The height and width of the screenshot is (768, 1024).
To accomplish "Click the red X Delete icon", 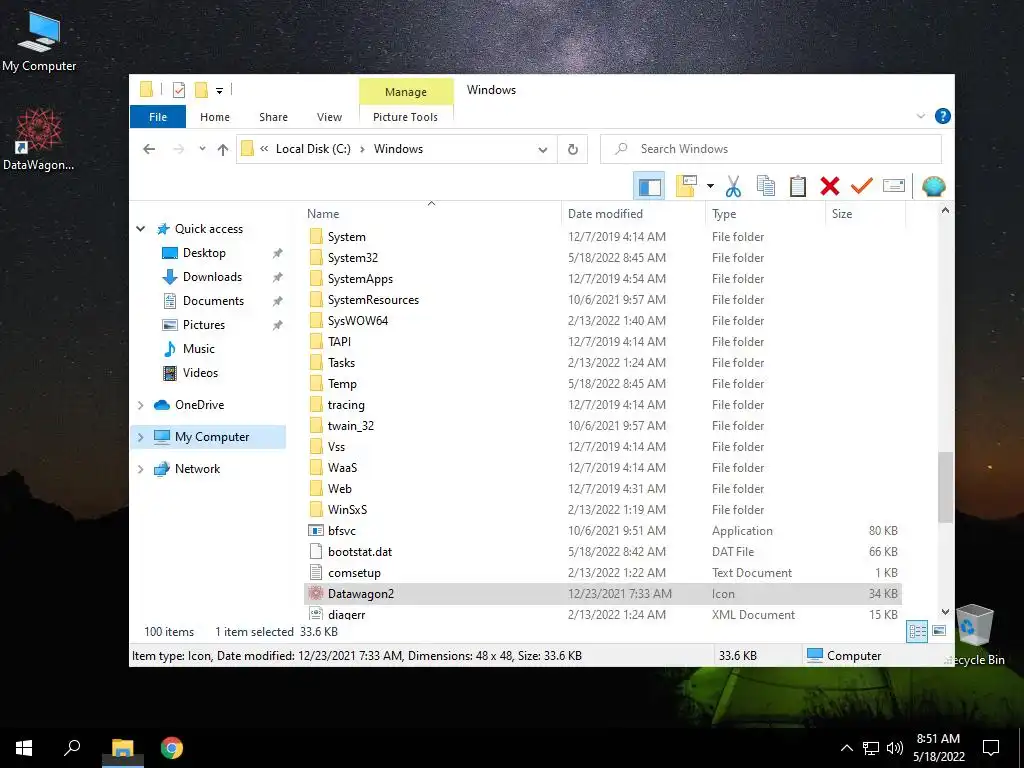I will (x=829, y=186).
